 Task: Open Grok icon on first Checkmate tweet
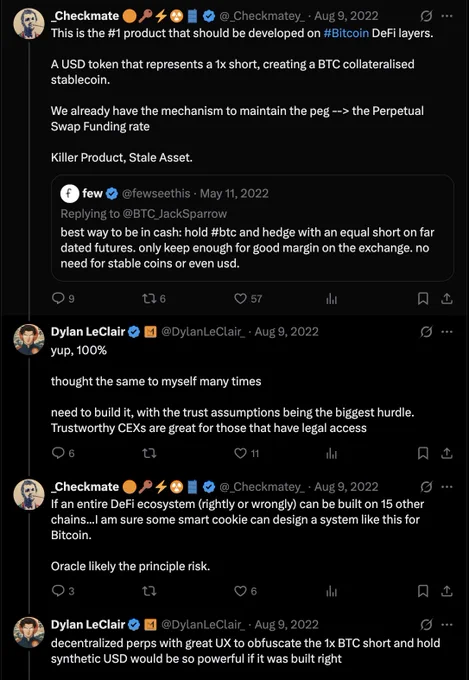tap(426, 16)
